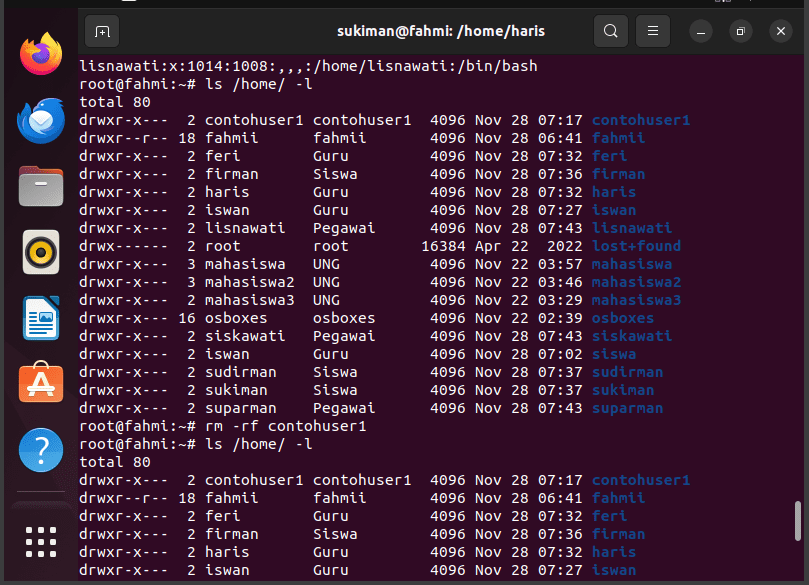Open the Files manager in the dock

tap(41, 186)
